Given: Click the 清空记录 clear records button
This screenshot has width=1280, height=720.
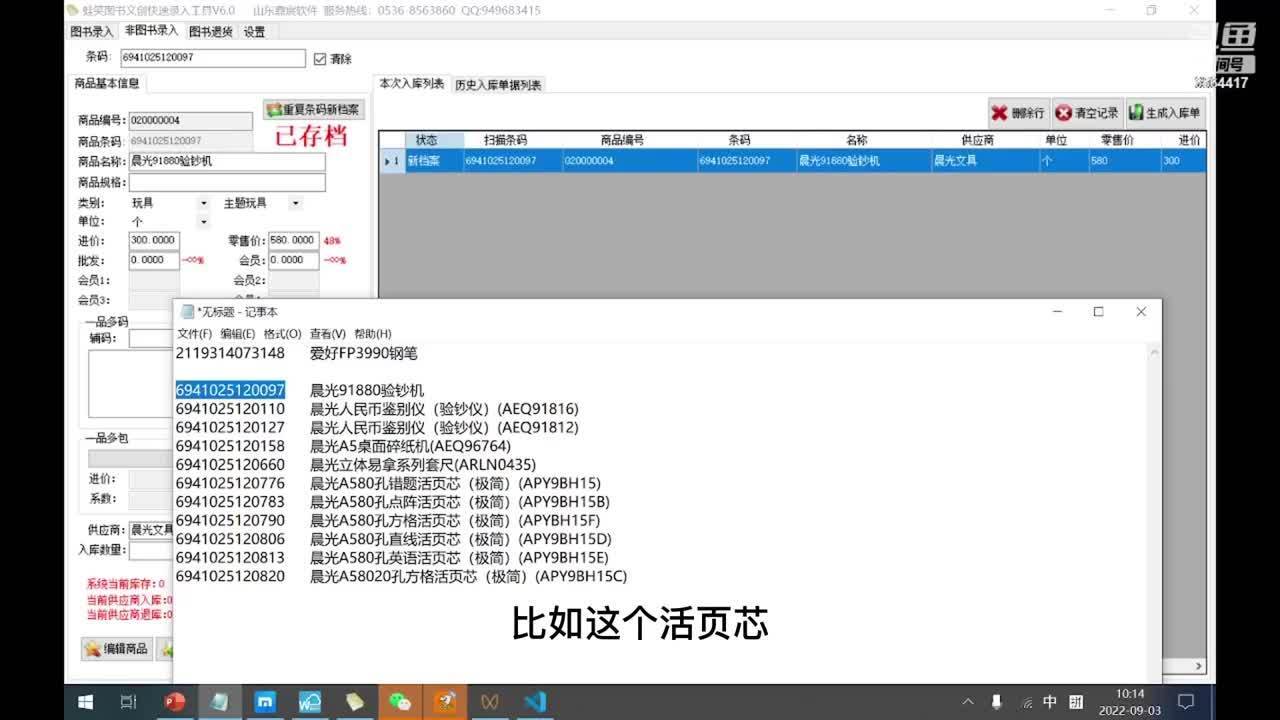Looking at the screenshot, I should click(1087, 113).
